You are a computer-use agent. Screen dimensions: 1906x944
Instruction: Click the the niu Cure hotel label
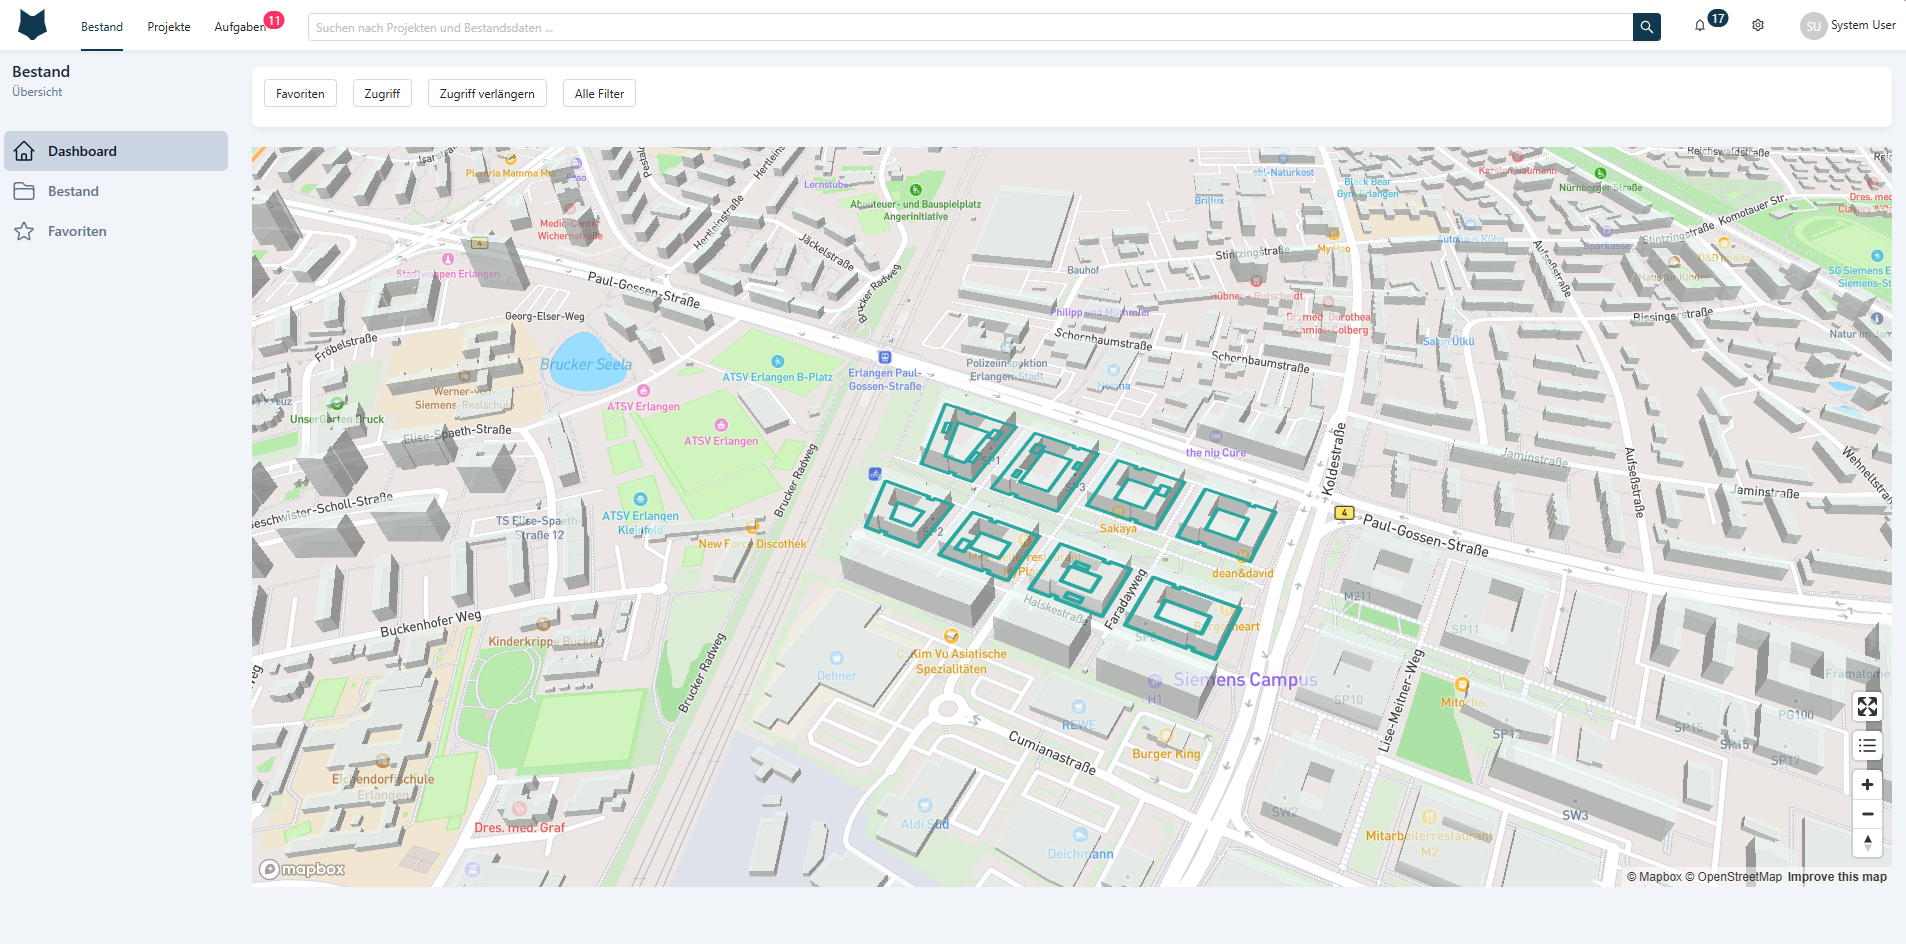(x=1216, y=453)
